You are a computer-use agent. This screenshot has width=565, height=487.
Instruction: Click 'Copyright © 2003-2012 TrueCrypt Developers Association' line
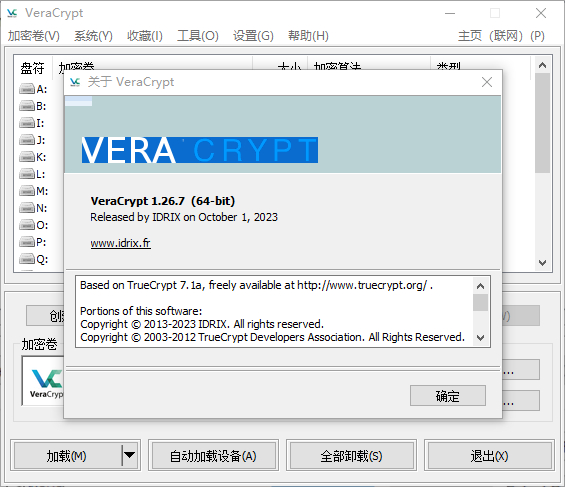pyautogui.click(x=272, y=337)
